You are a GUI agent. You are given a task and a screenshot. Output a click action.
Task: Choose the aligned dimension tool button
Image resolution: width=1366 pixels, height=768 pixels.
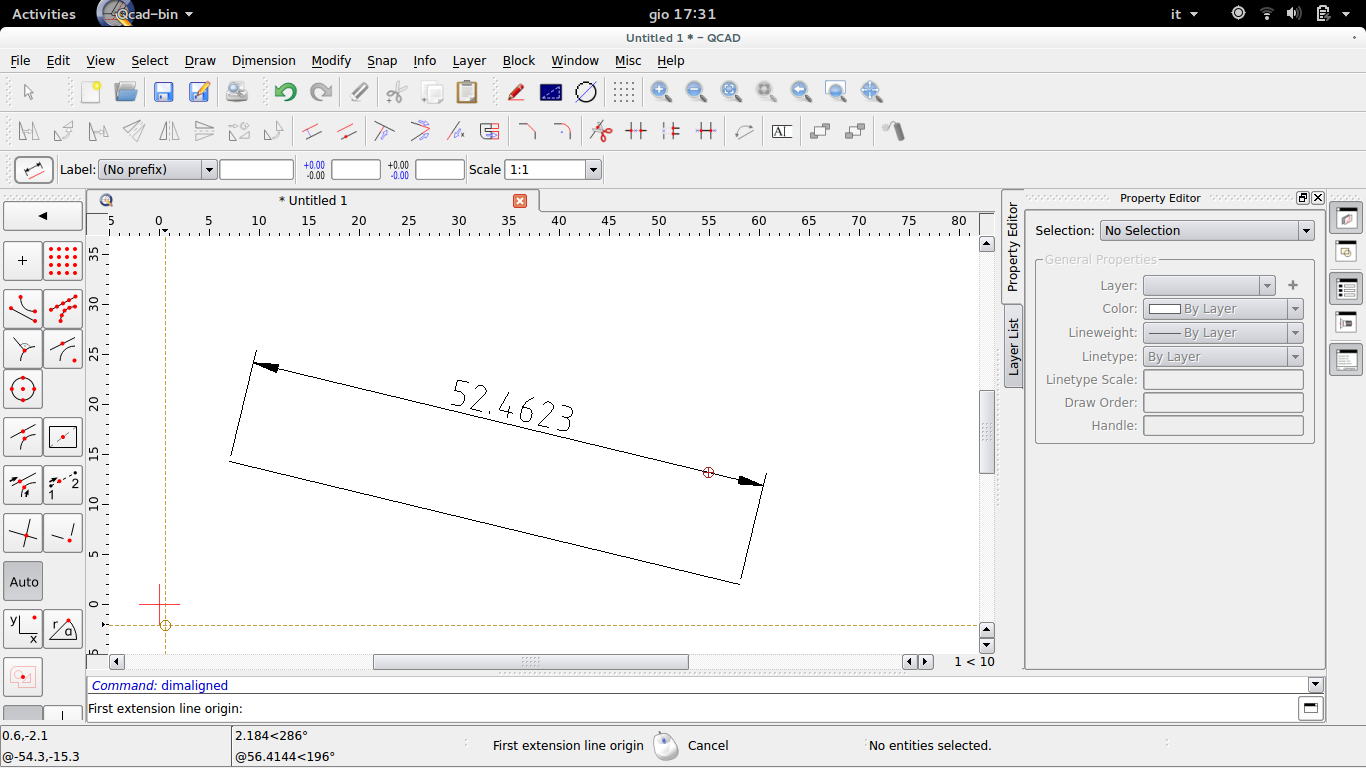click(34, 170)
